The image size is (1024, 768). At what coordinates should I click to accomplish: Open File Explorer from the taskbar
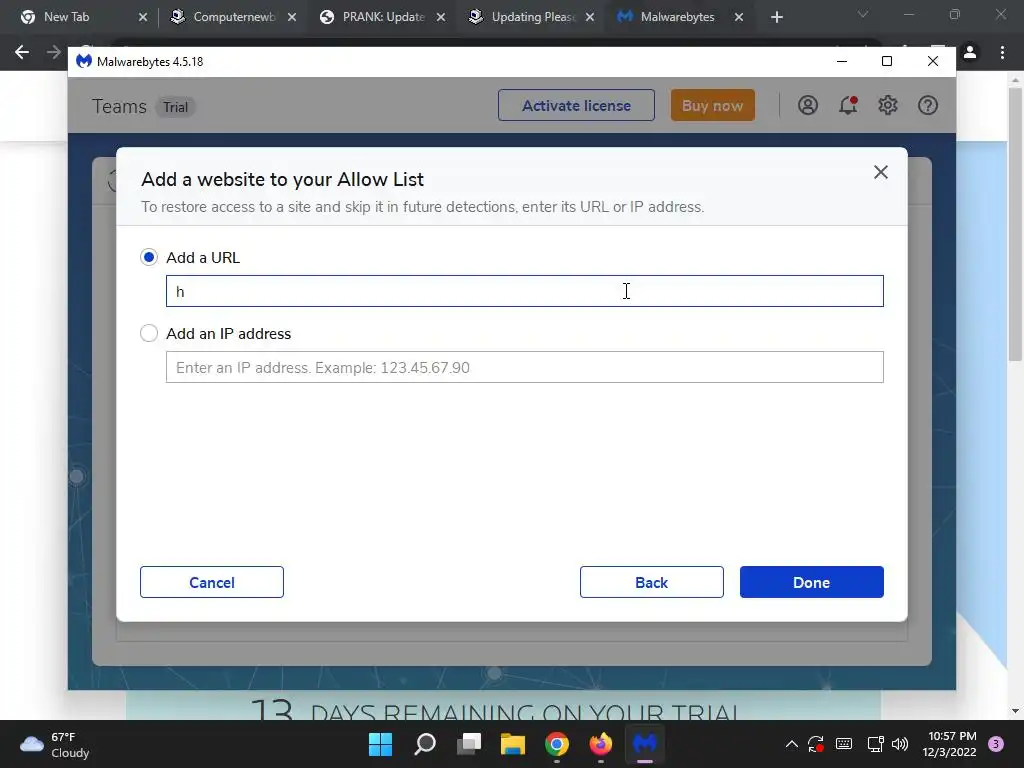pos(513,744)
